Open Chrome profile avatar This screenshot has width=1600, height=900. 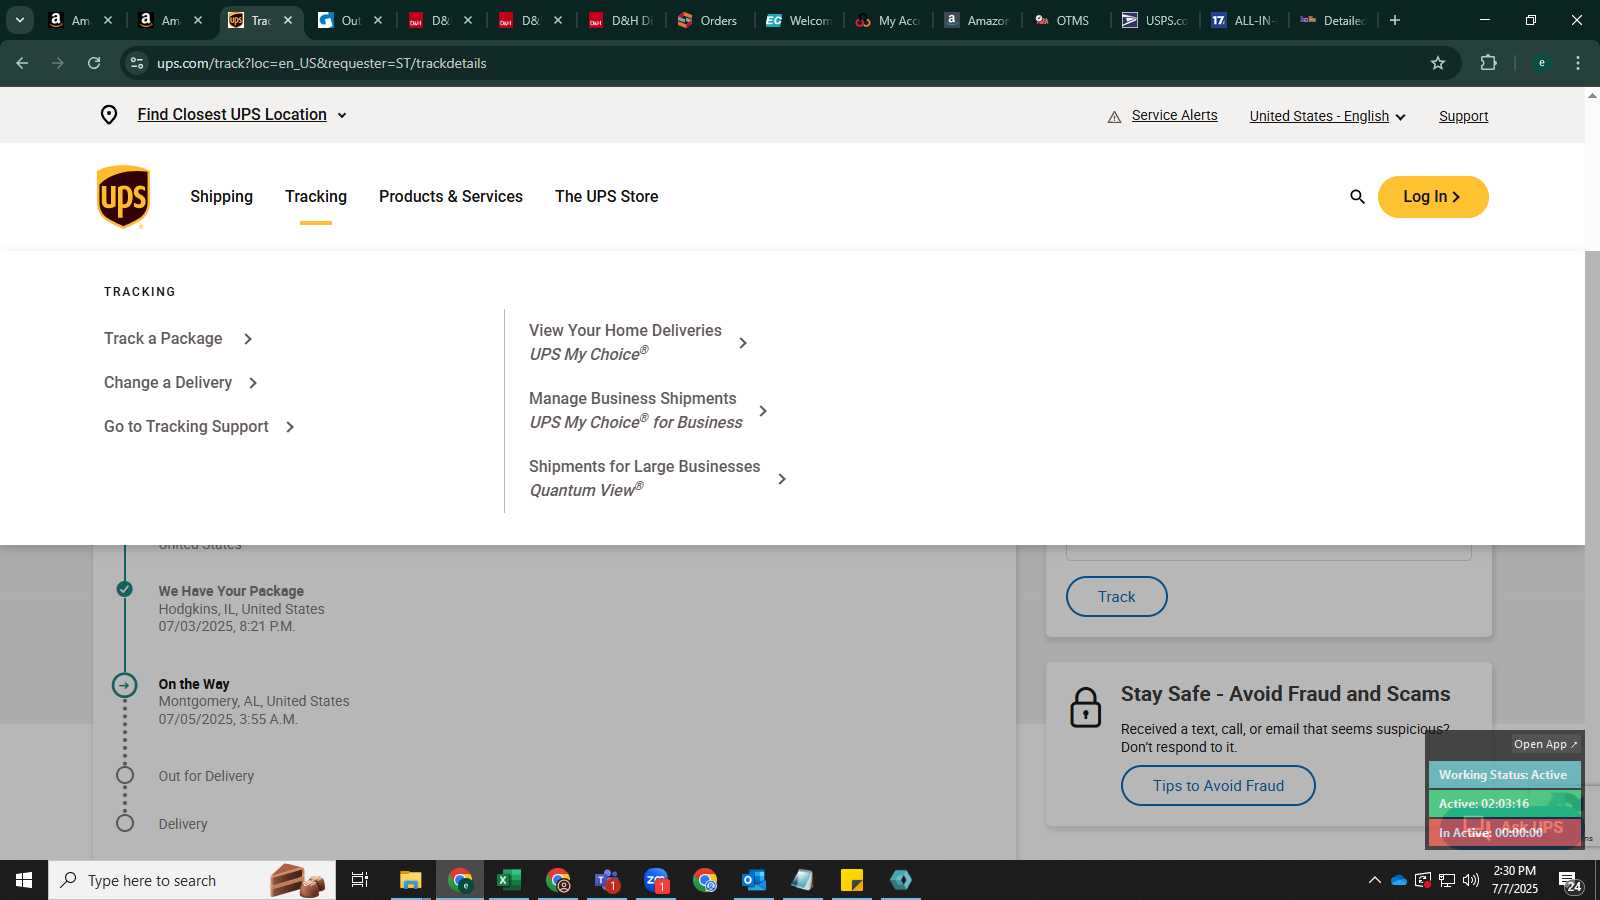coord(1542,63)
